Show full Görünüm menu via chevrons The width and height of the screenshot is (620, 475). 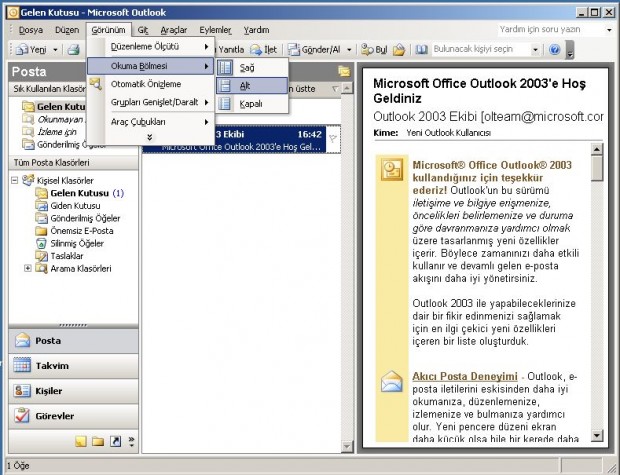click(x=149, y=137)
